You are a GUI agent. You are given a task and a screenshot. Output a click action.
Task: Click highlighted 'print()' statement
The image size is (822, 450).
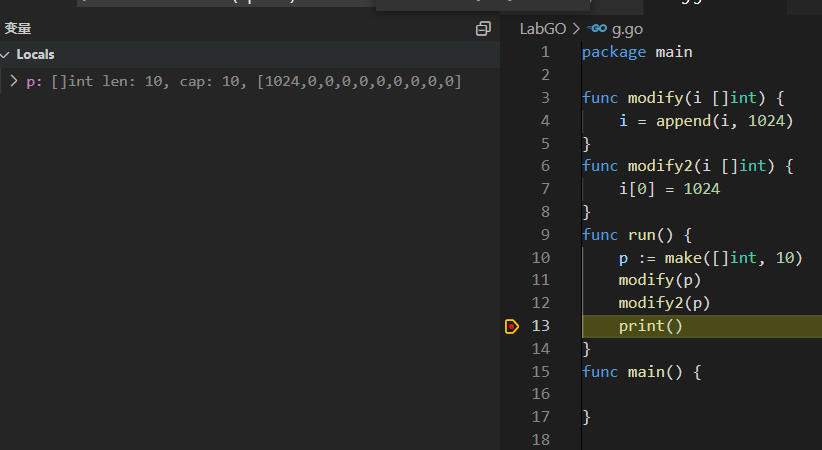651,326
